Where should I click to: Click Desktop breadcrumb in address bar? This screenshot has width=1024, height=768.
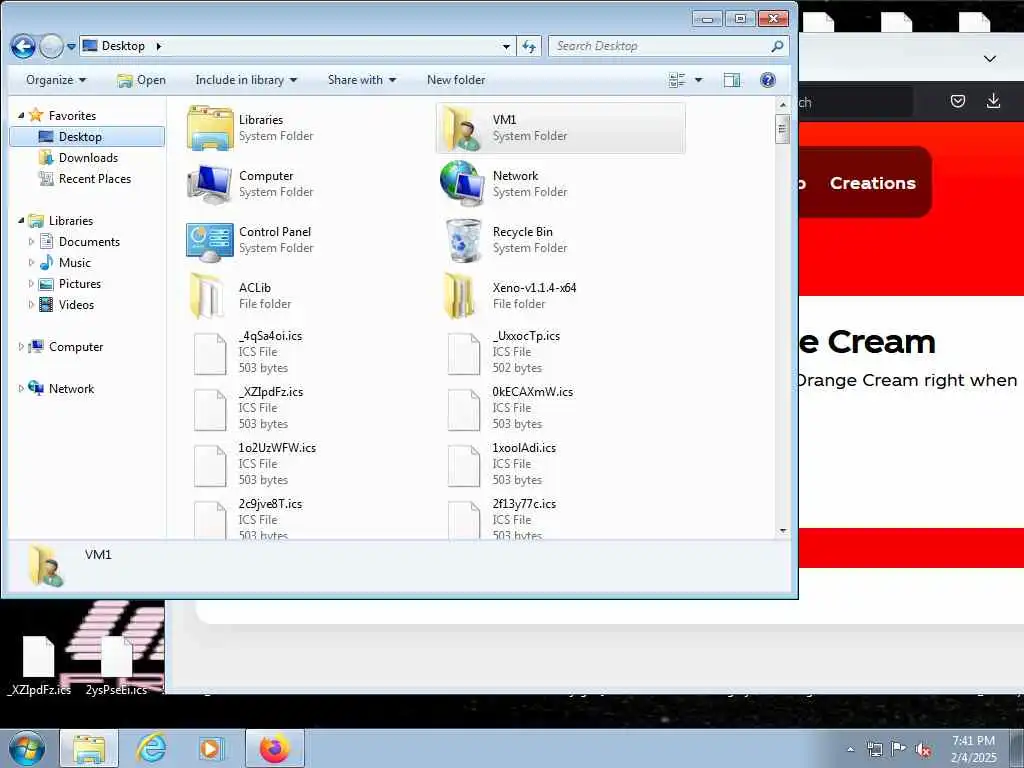(x=123, y=46)
